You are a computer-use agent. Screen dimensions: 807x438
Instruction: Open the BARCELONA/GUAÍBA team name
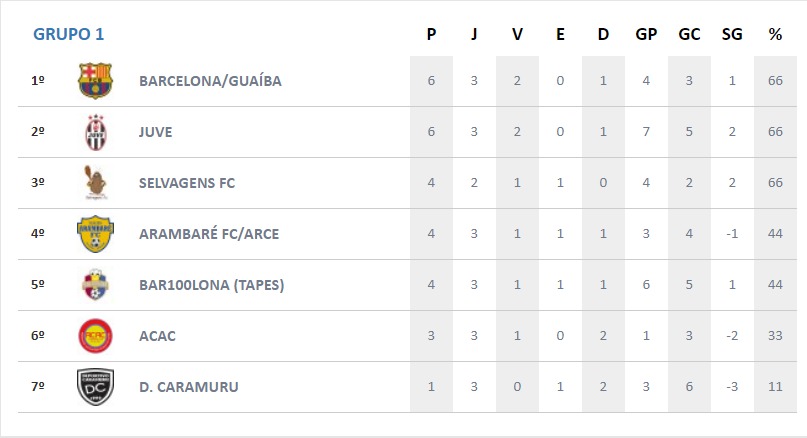click(x=210, y=81)
